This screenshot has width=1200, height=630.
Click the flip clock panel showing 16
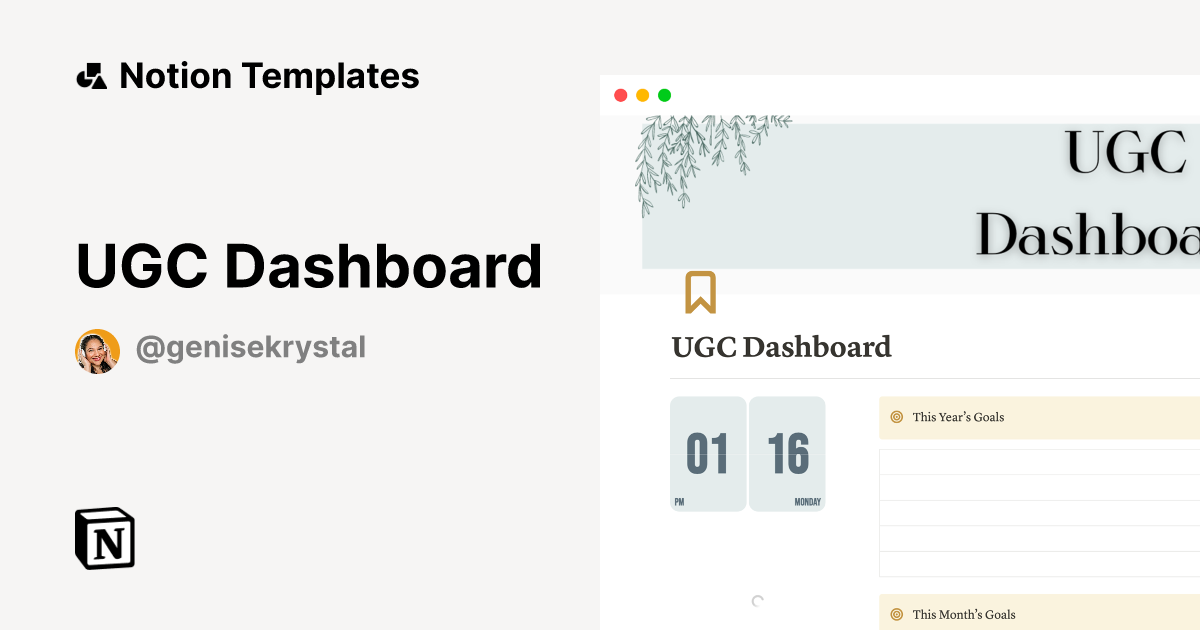(x=788, y=453)
